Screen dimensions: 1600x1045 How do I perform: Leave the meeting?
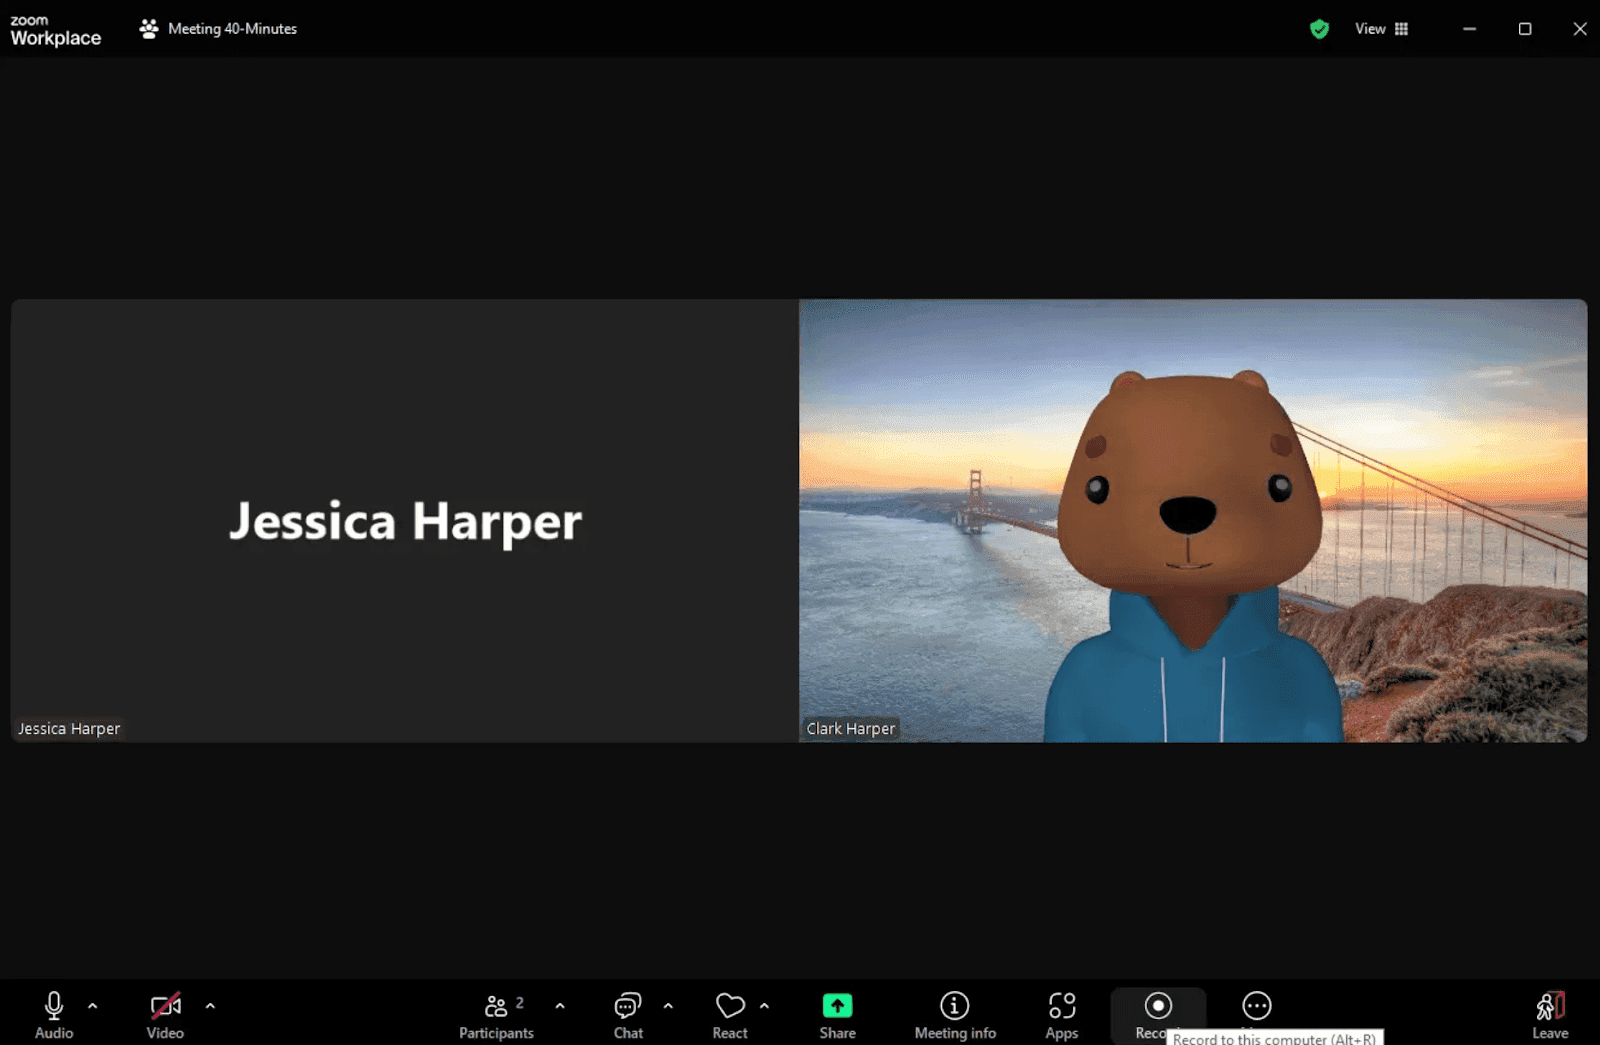coord(1550,1014)
